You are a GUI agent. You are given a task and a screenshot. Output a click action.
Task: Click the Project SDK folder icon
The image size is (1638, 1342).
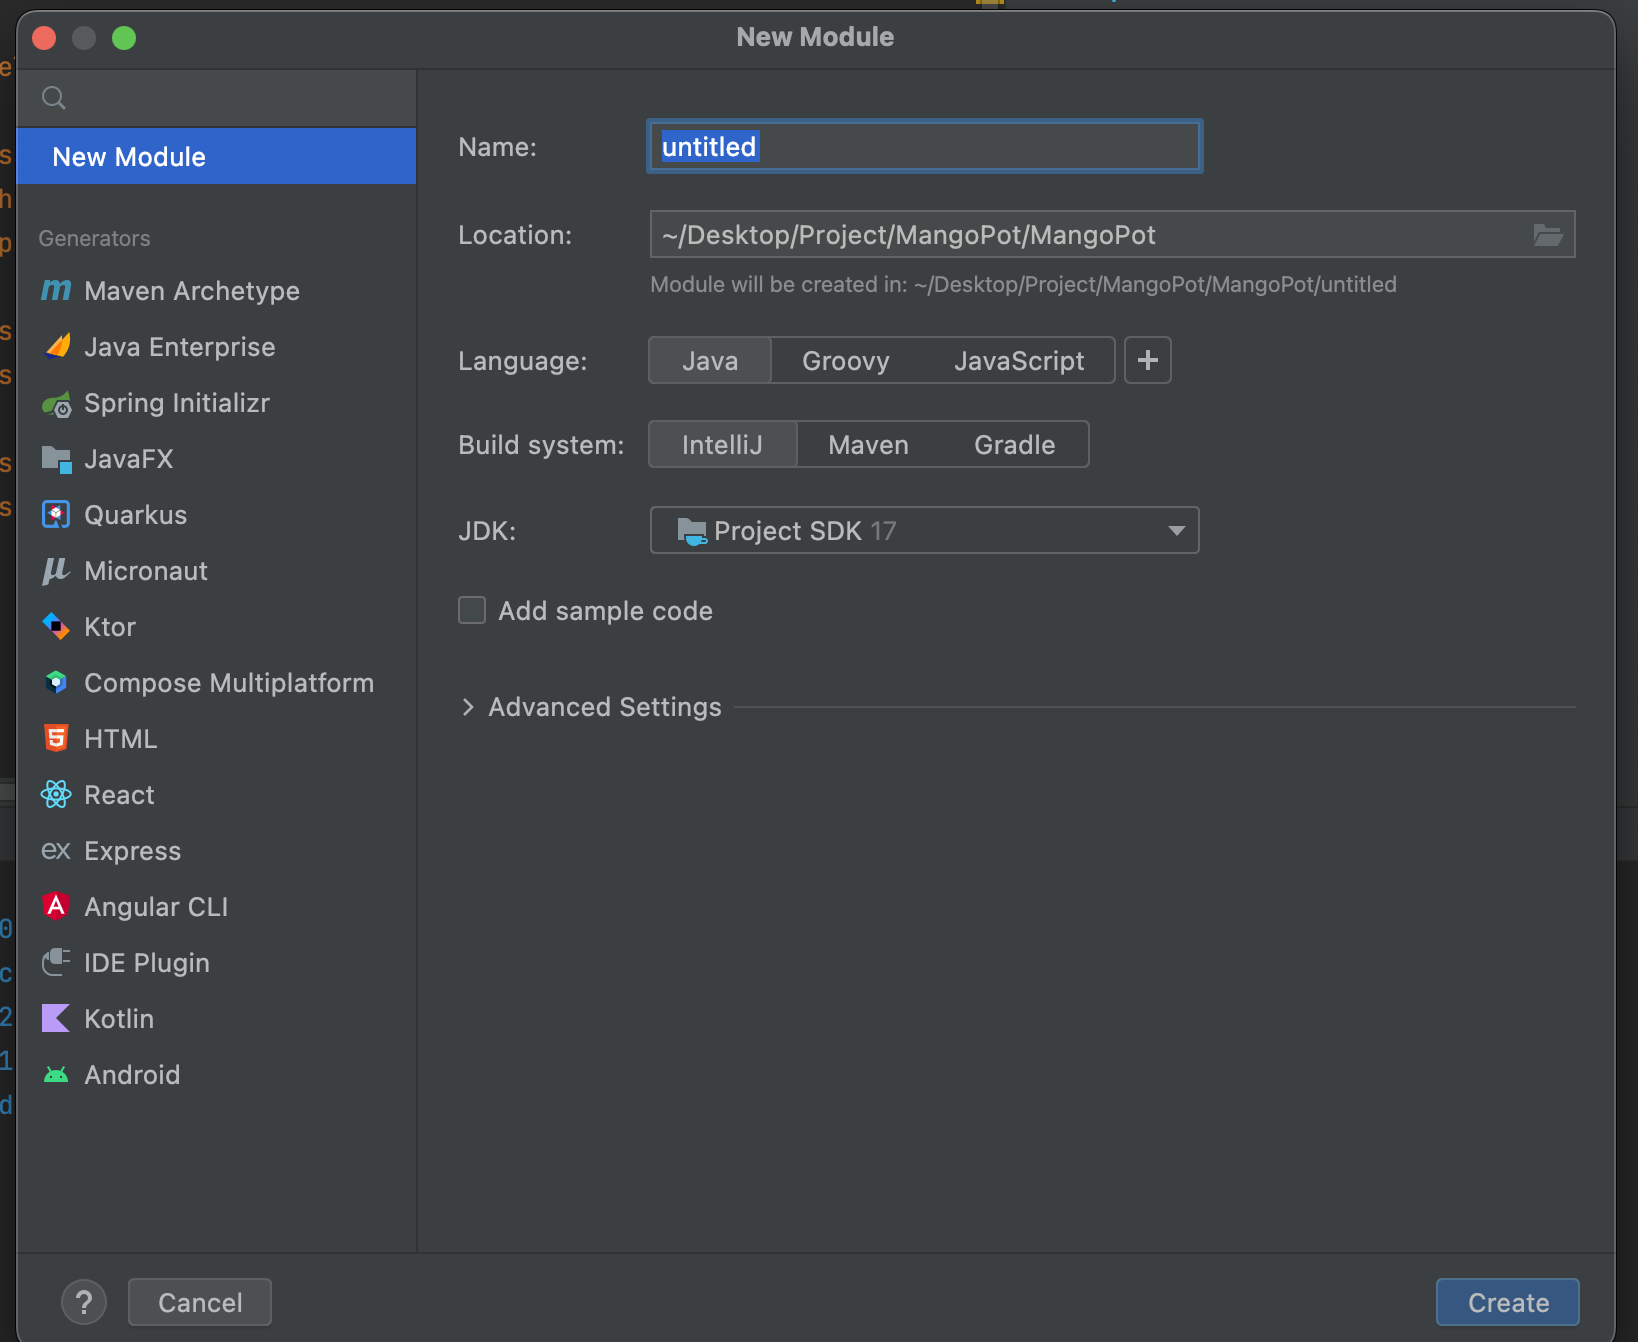(692, 531)
